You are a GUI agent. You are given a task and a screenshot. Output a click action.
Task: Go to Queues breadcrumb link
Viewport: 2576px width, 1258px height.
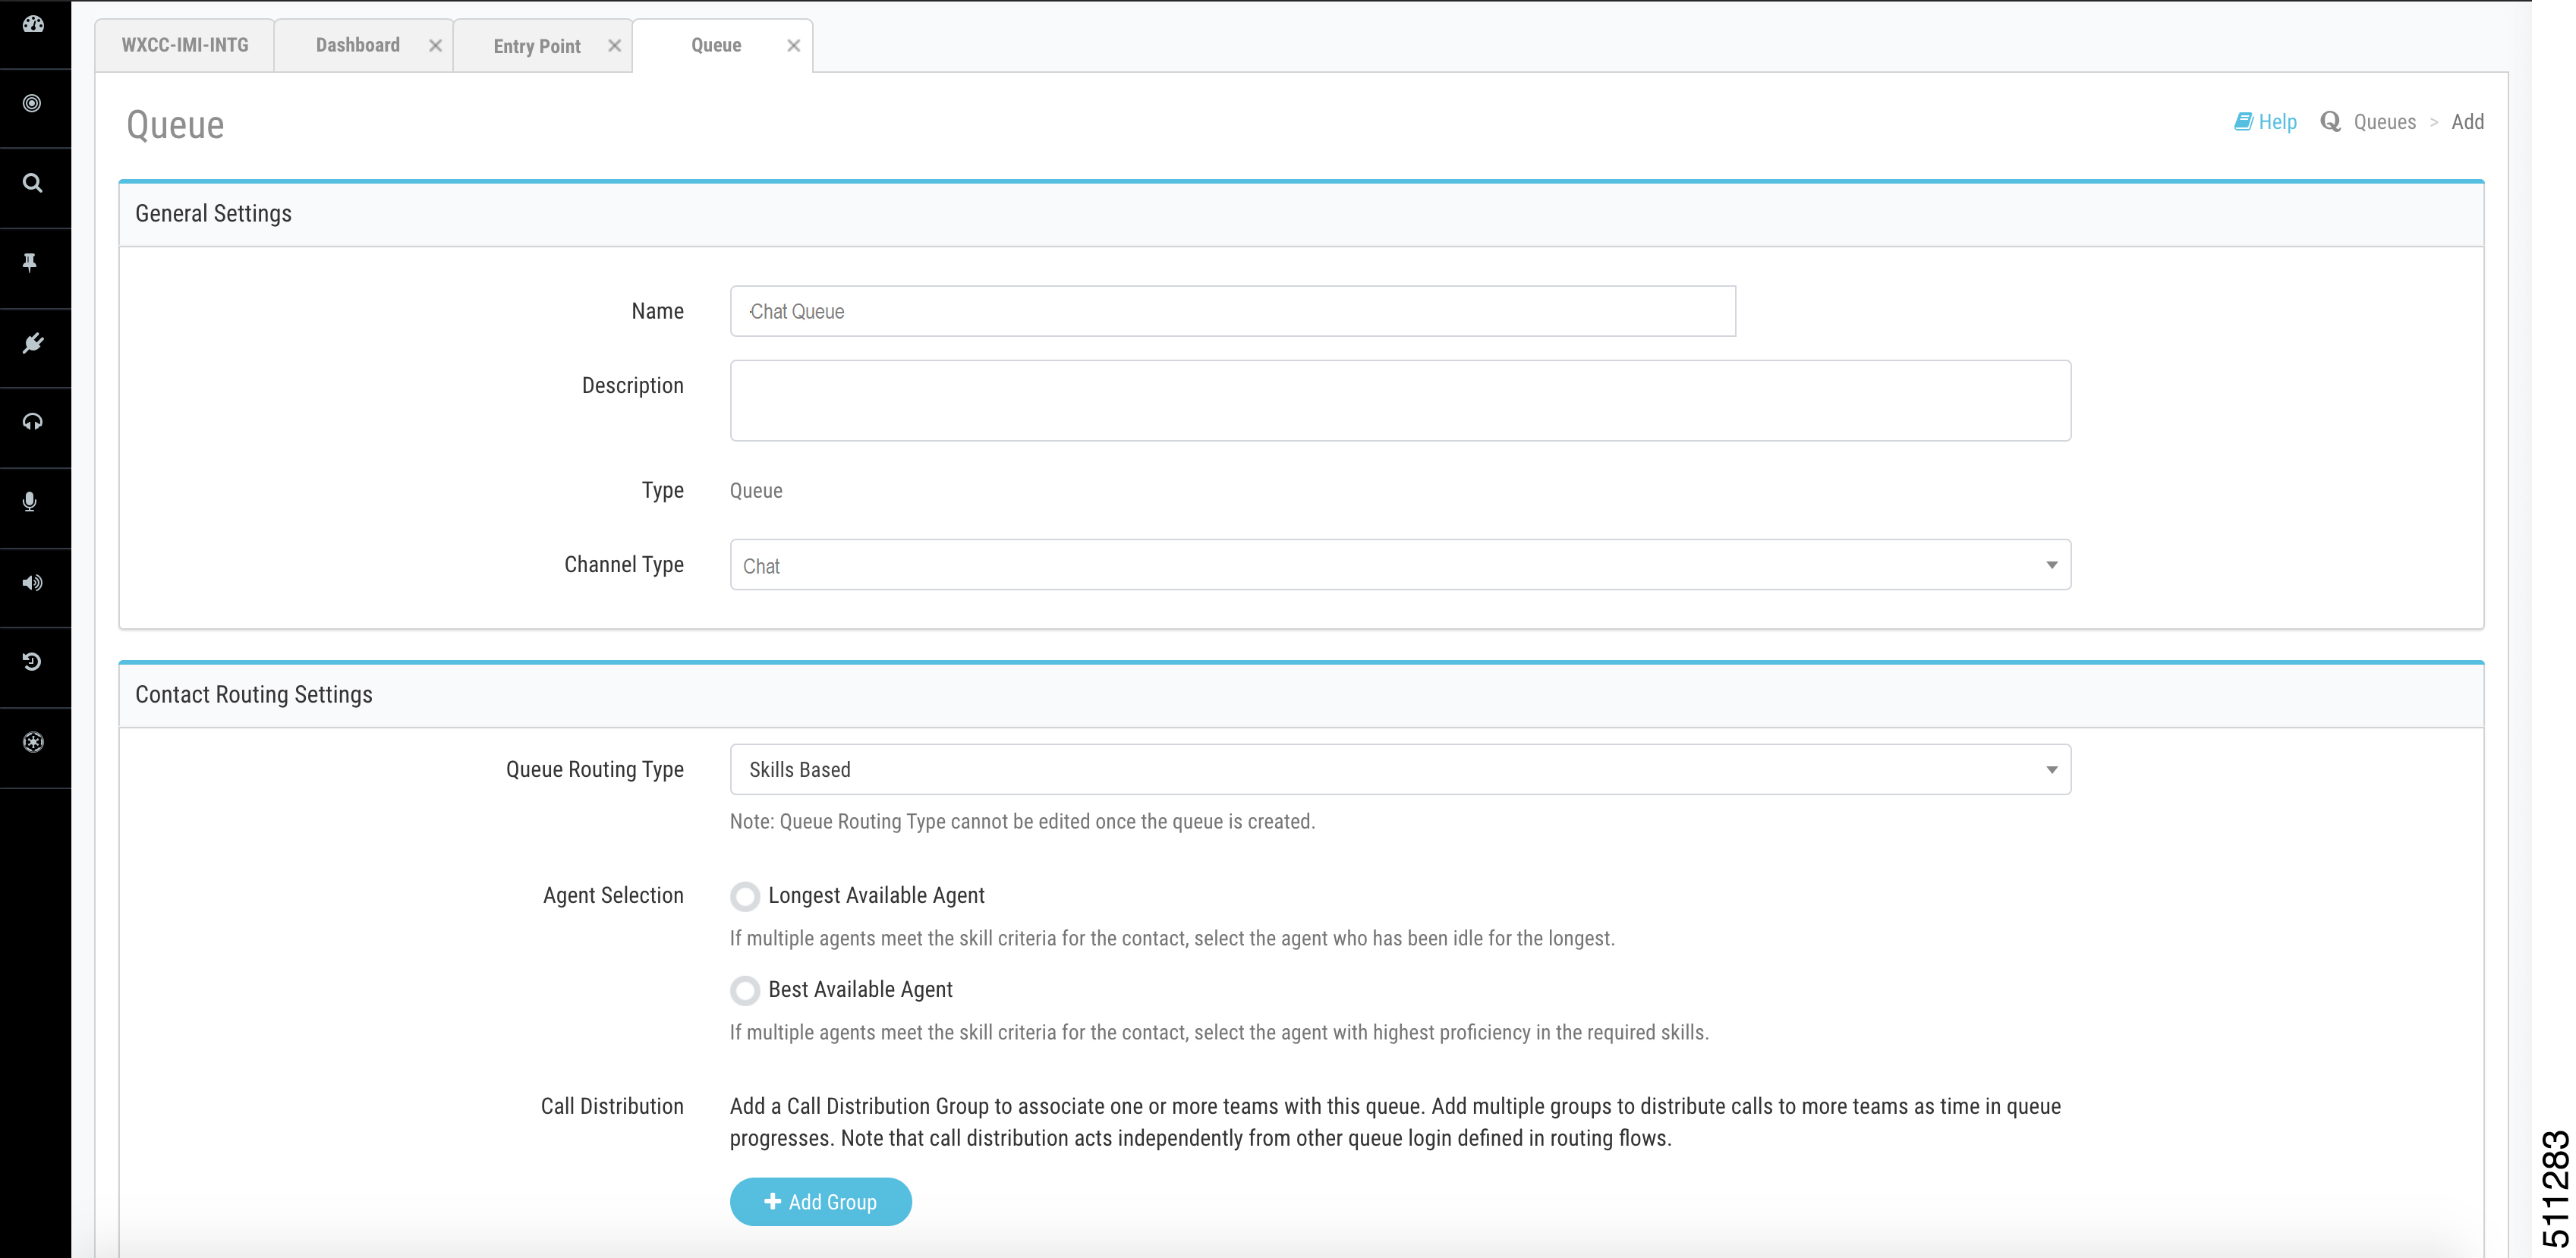(x=2384, y=122)
